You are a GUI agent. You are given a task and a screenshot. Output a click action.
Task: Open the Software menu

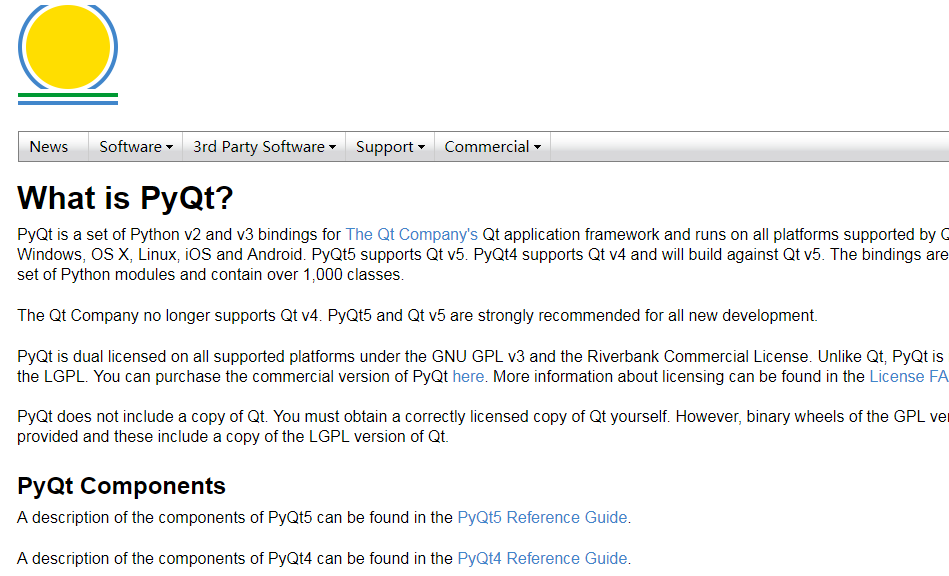click(130, 147)
